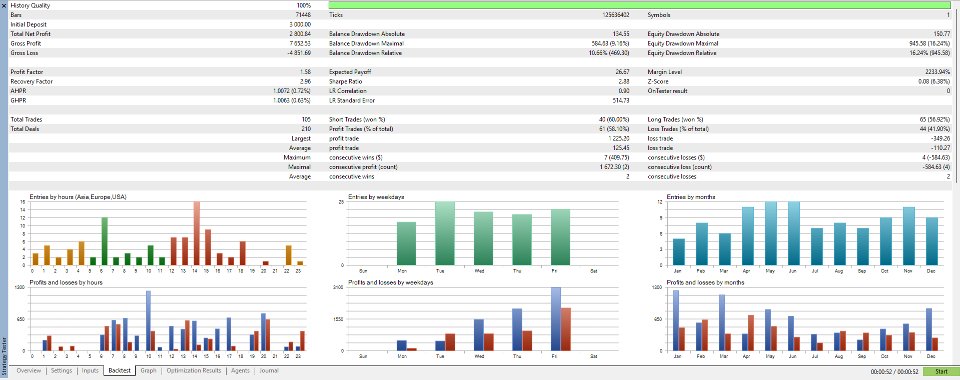
Task: Click the Initial Deposit label
Action: coord(29,24)
